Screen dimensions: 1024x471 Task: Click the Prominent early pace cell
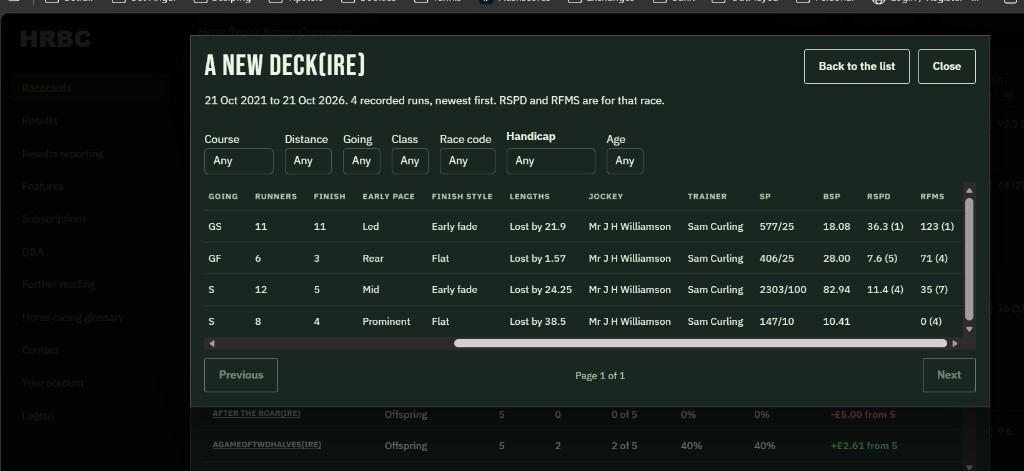pos(387,321)
